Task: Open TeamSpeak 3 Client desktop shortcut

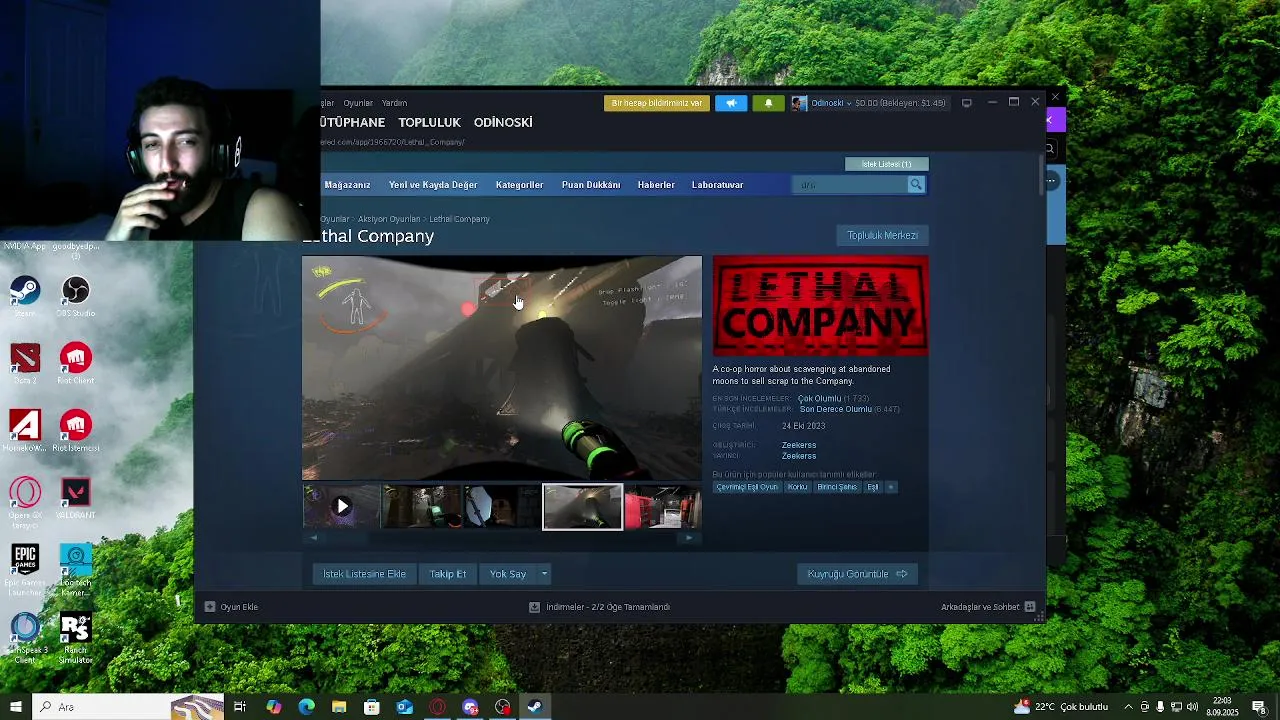Action: [25, 638]
